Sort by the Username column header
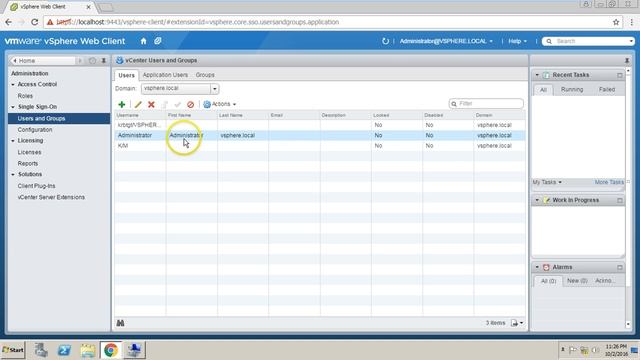Screen dimensions: 640x360 click(140, 116)
